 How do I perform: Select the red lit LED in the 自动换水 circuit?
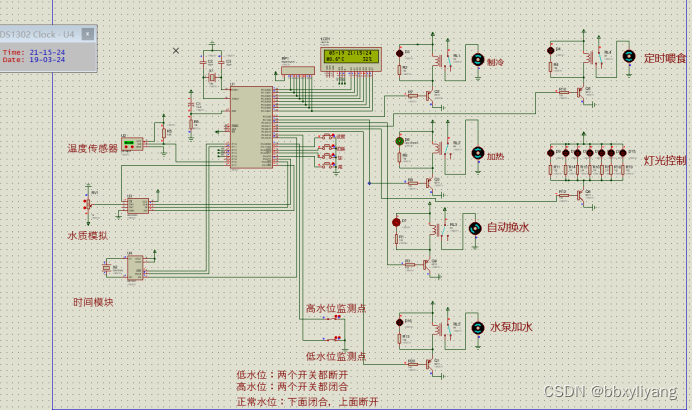[x=396, y=222]
